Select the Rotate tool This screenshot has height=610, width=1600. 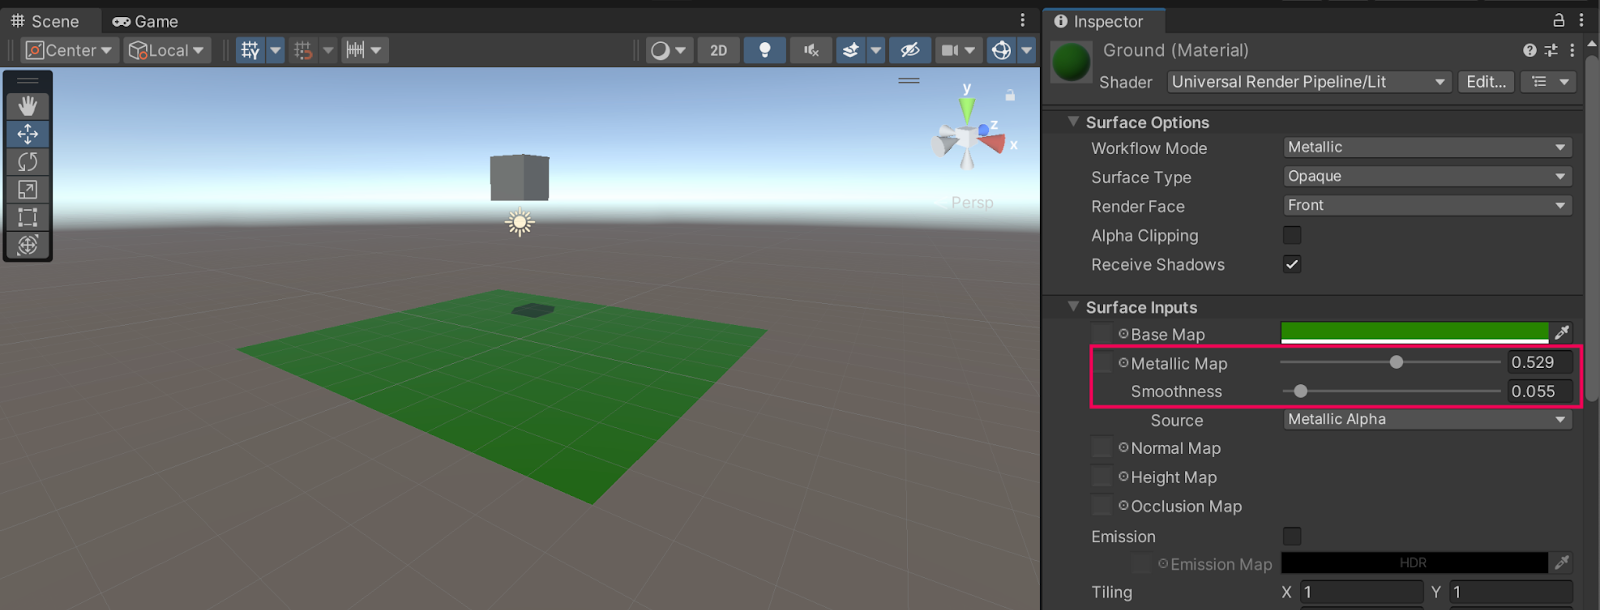point(27,162)
